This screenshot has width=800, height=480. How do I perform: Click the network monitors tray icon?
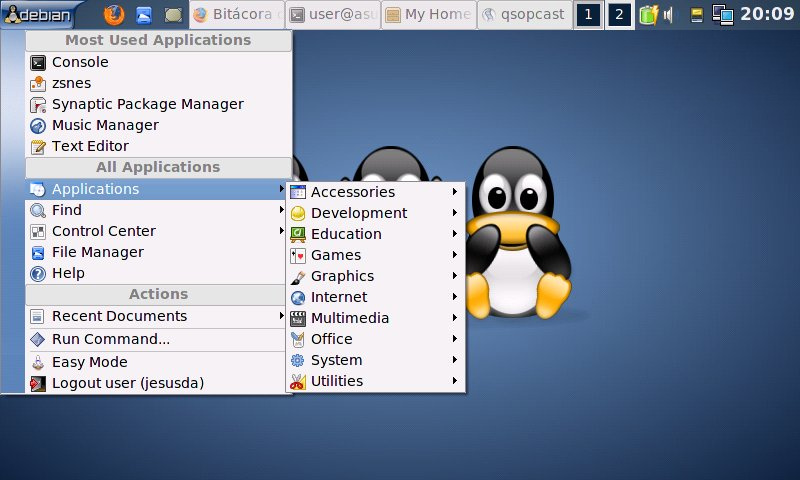[722, 15]
